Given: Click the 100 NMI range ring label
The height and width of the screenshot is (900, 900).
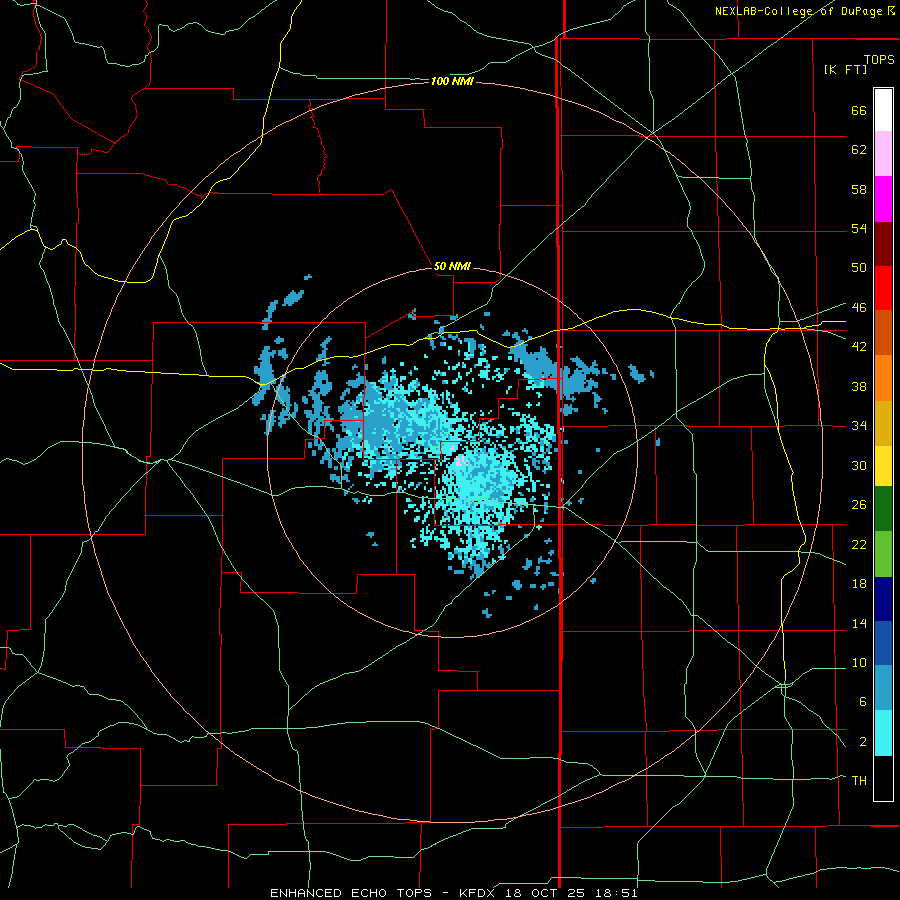Looking at the screenshot, I should click(x=452, y=82).
